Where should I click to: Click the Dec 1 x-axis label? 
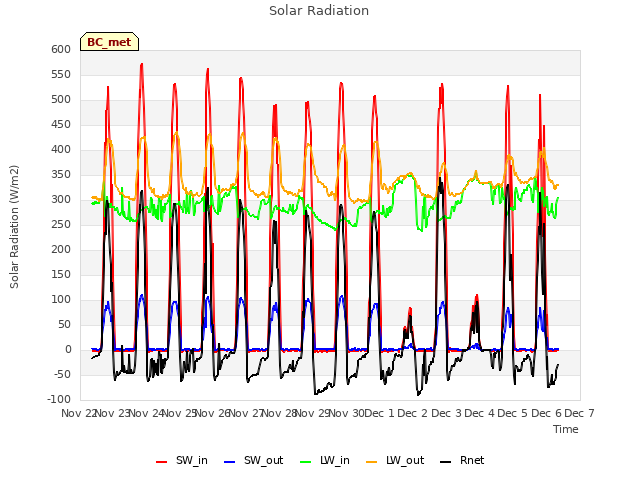pyautogui.click(x=380, y=413)
